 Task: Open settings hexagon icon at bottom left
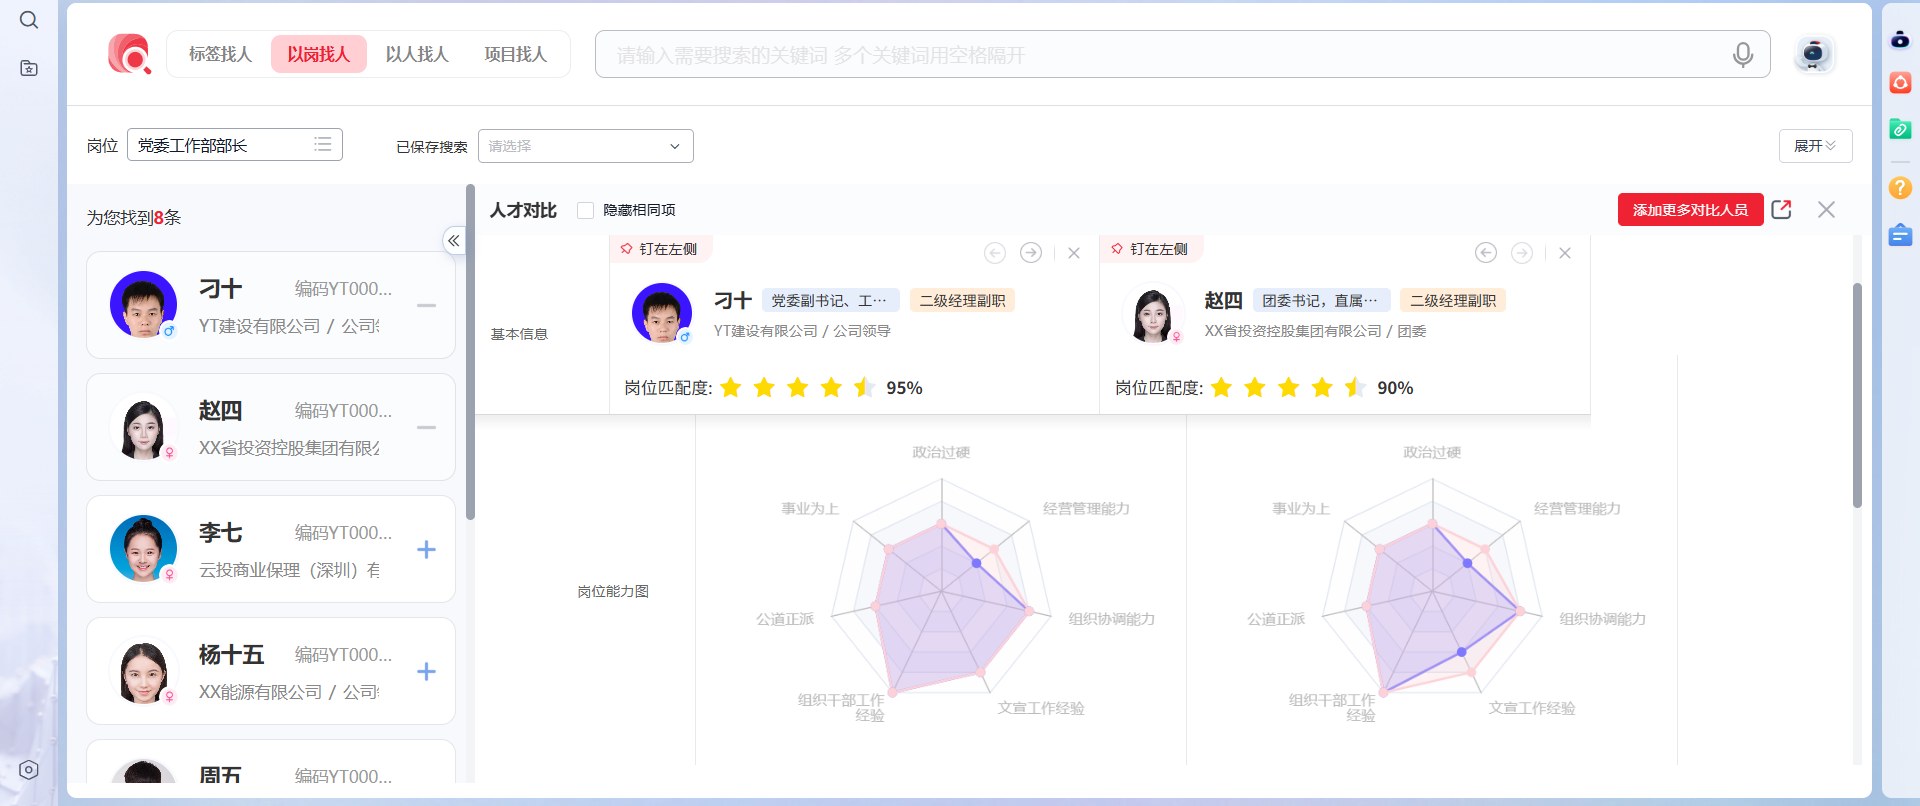point(29,770)
